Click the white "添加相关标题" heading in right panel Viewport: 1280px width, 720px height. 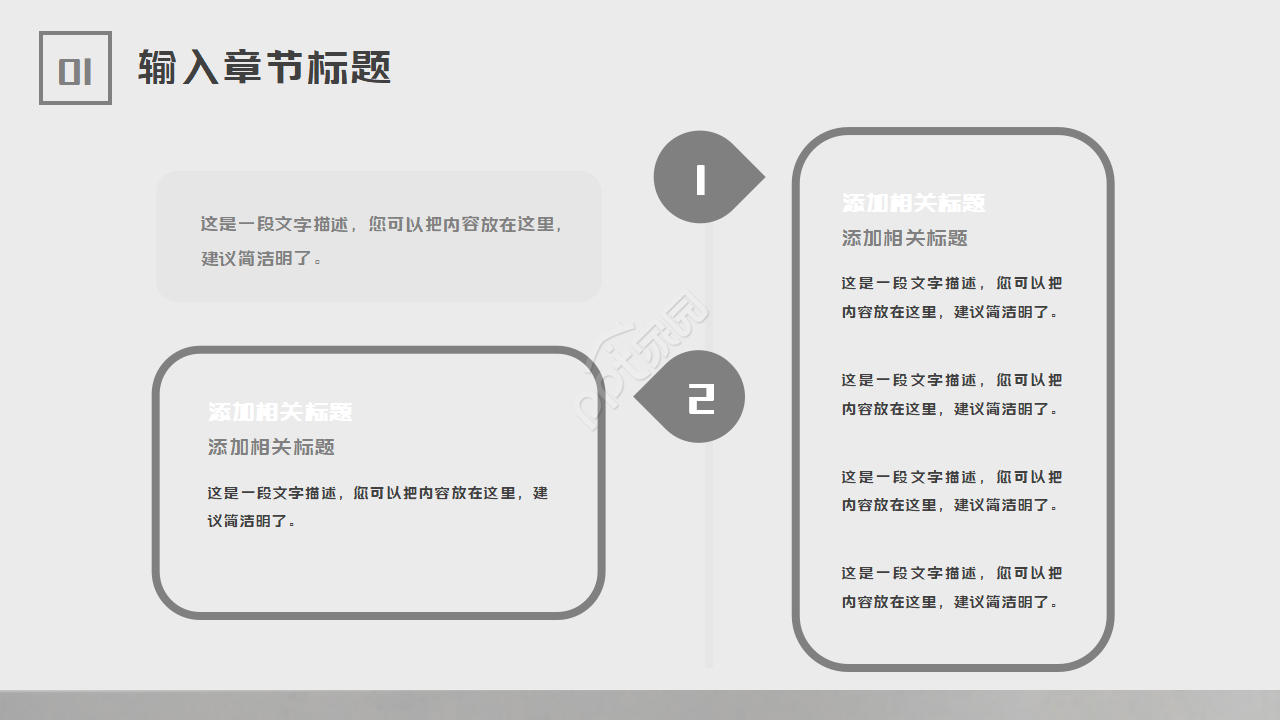tap(913, 203)
